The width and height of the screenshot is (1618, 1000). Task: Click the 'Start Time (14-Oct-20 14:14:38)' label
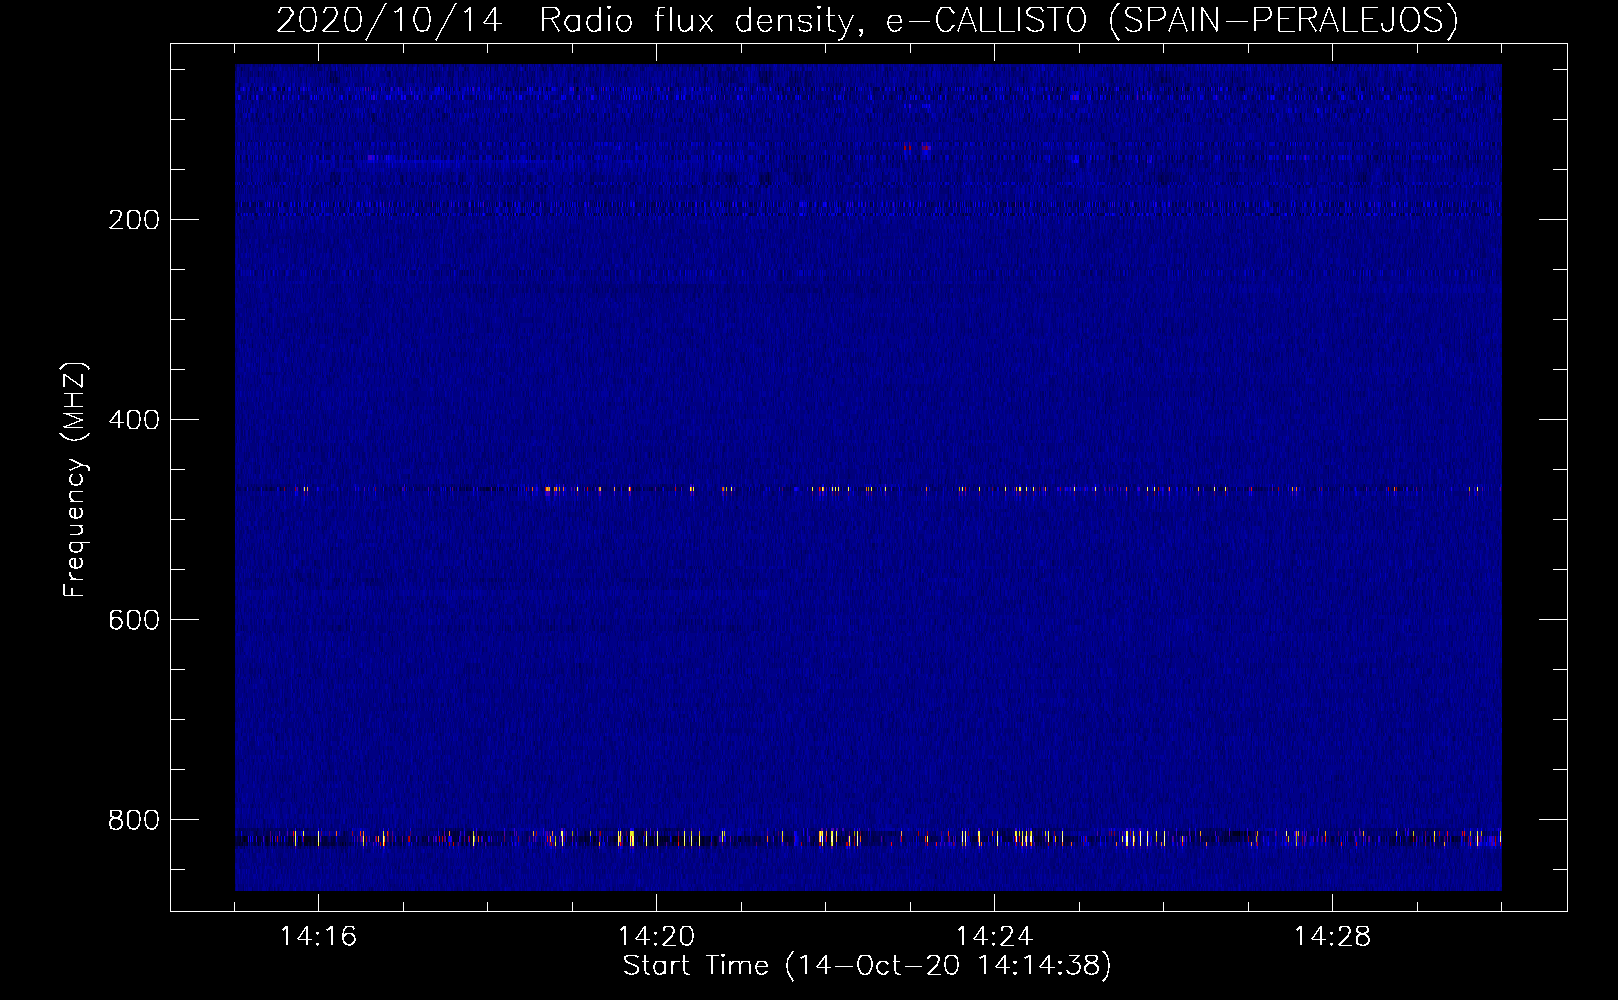tap(867, 966)
